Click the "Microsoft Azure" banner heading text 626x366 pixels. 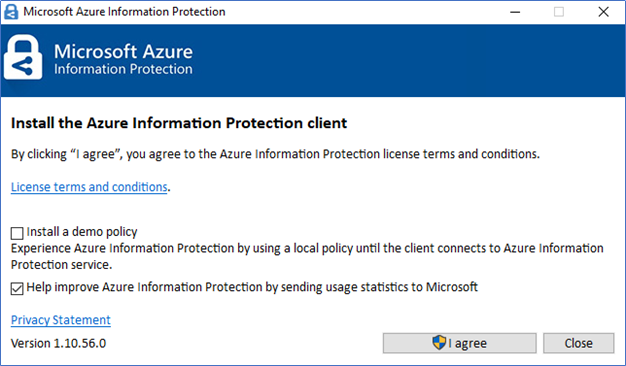click(123, 51)
